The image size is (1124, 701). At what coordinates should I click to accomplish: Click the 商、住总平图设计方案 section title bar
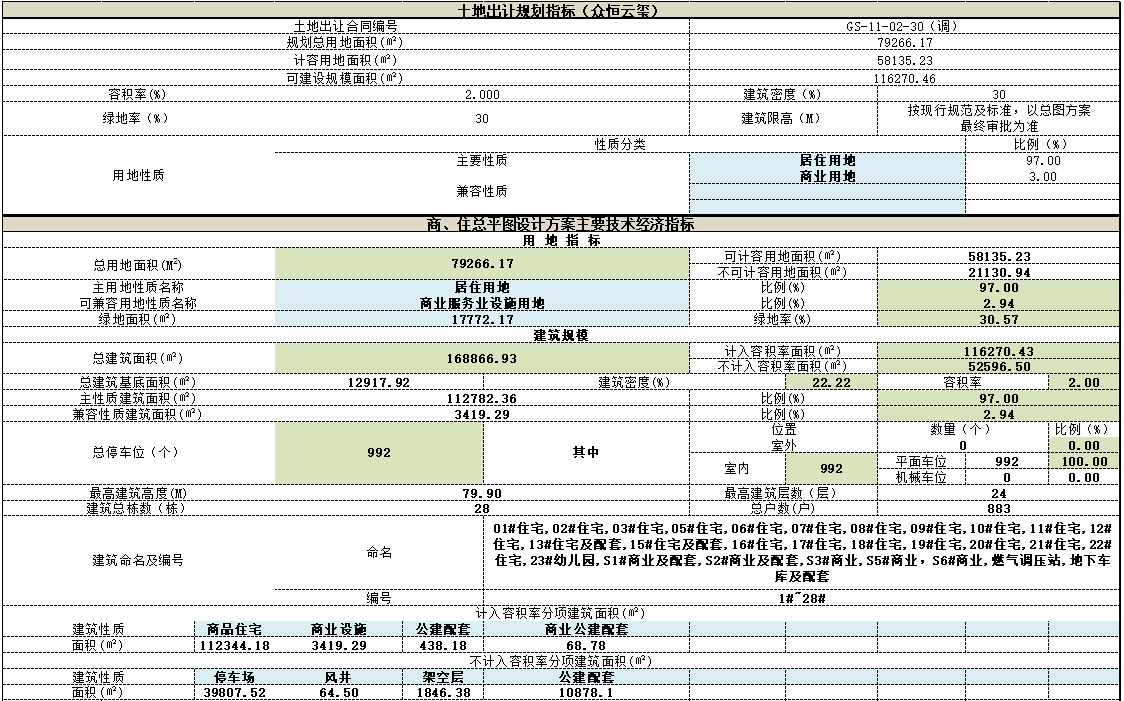561,224
